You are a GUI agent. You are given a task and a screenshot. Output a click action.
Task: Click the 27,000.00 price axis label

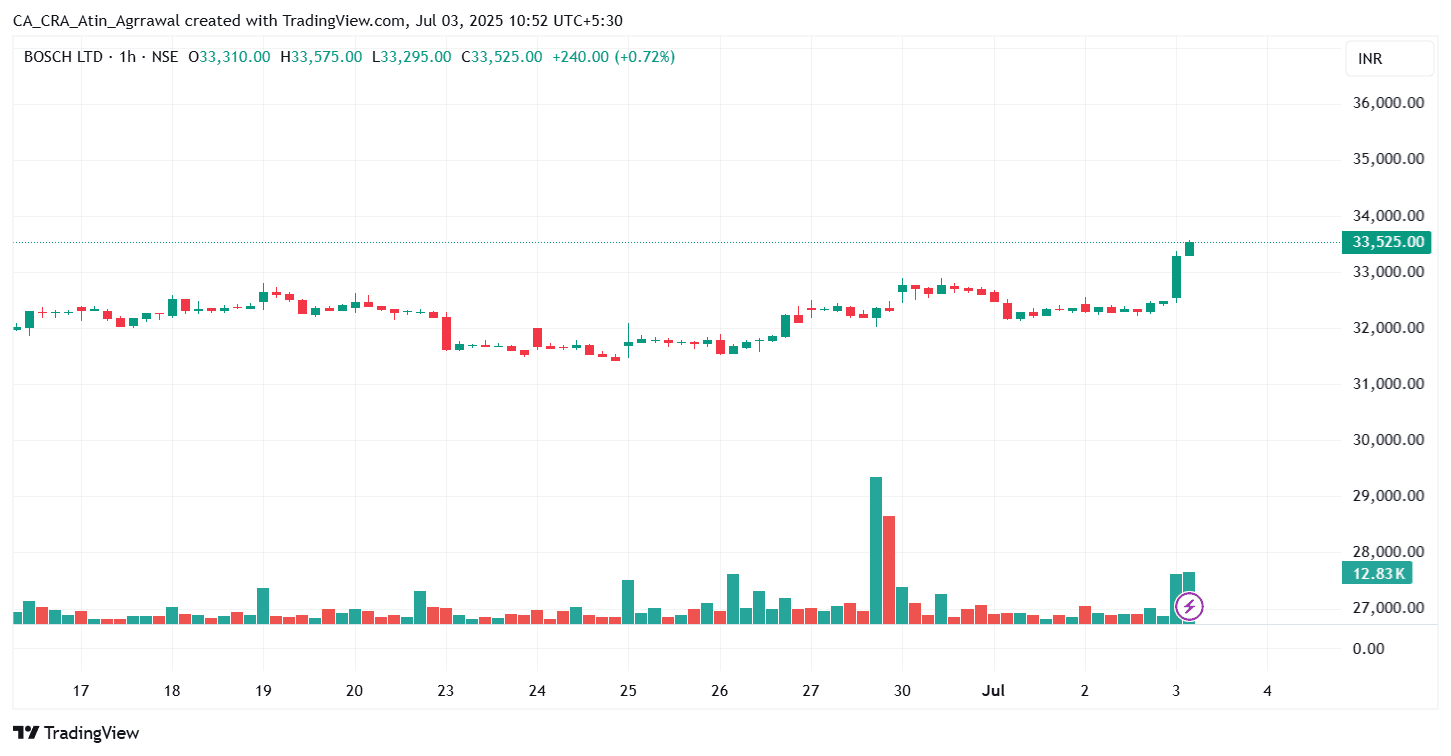click(1388, 608)
